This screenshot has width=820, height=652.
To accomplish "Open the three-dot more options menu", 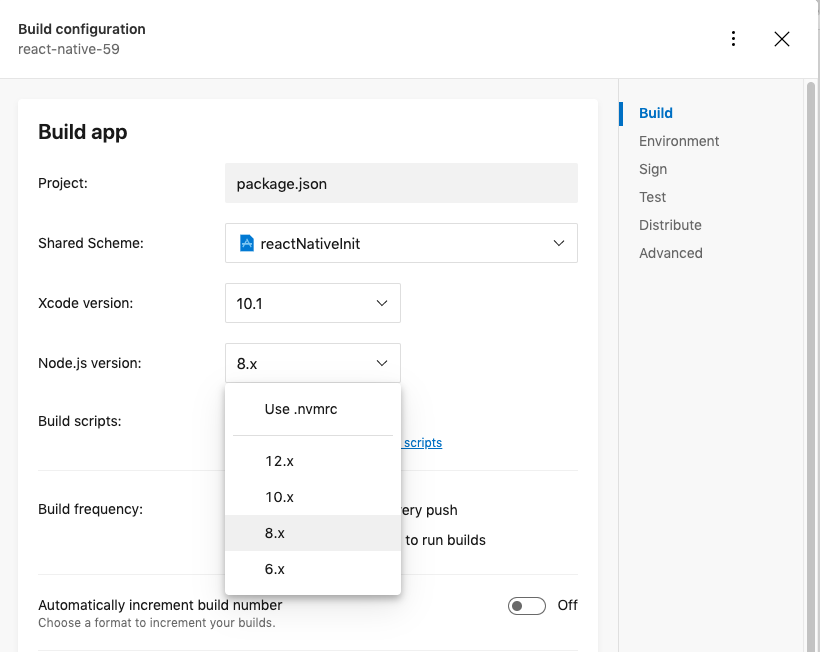I will 733,39.
